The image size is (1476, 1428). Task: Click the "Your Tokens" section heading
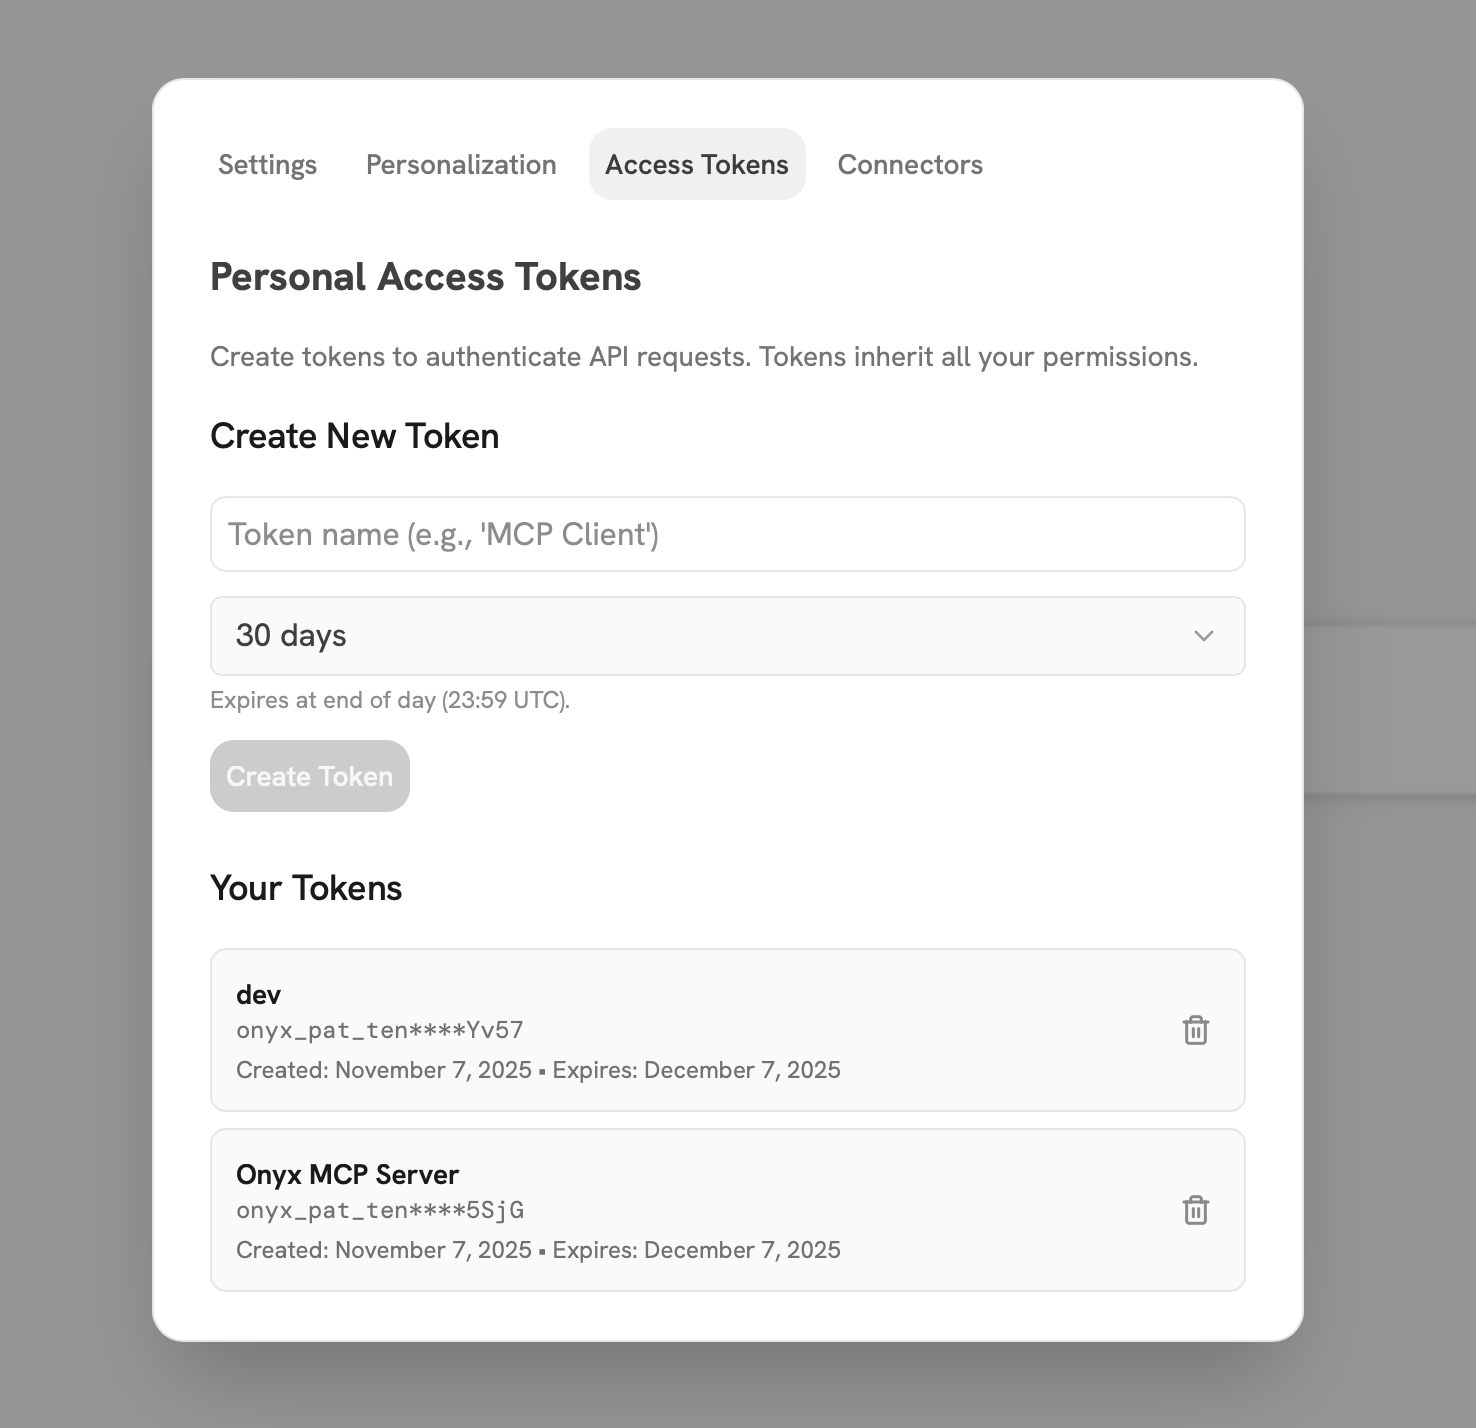pos(305,888)
